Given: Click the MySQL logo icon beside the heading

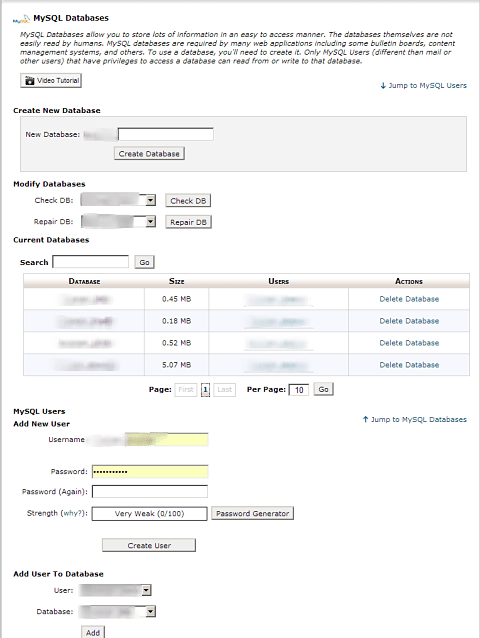Looking at the screenshot, I should tap(22, 18).
